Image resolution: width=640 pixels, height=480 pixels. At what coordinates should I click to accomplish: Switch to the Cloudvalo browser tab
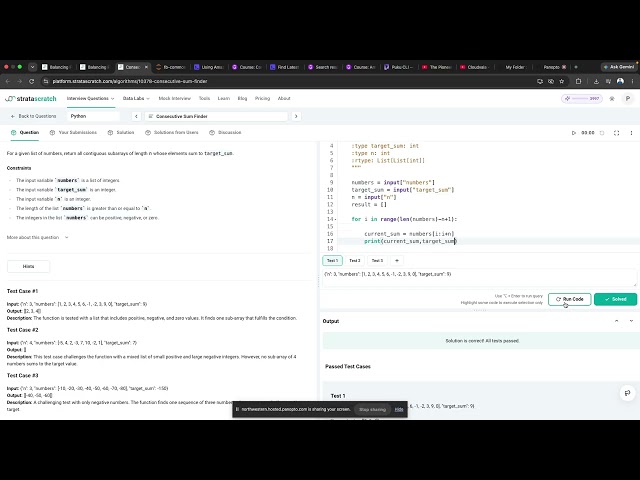coord(476,67)
